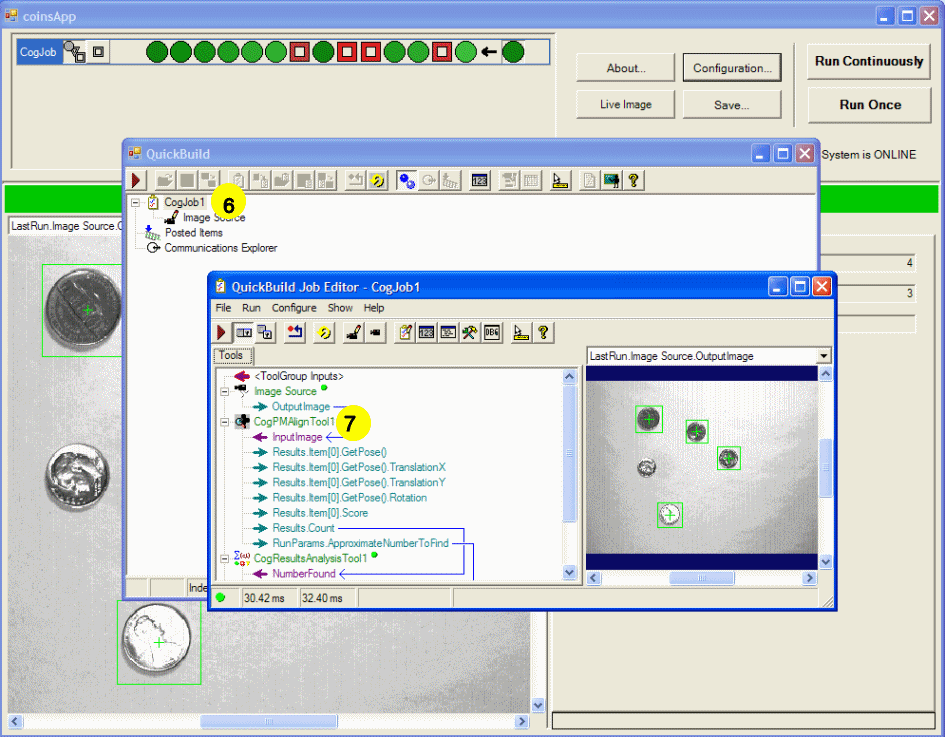Click the CogPMAlignTool1 tool icon in tree

click(x=242, y=422)
